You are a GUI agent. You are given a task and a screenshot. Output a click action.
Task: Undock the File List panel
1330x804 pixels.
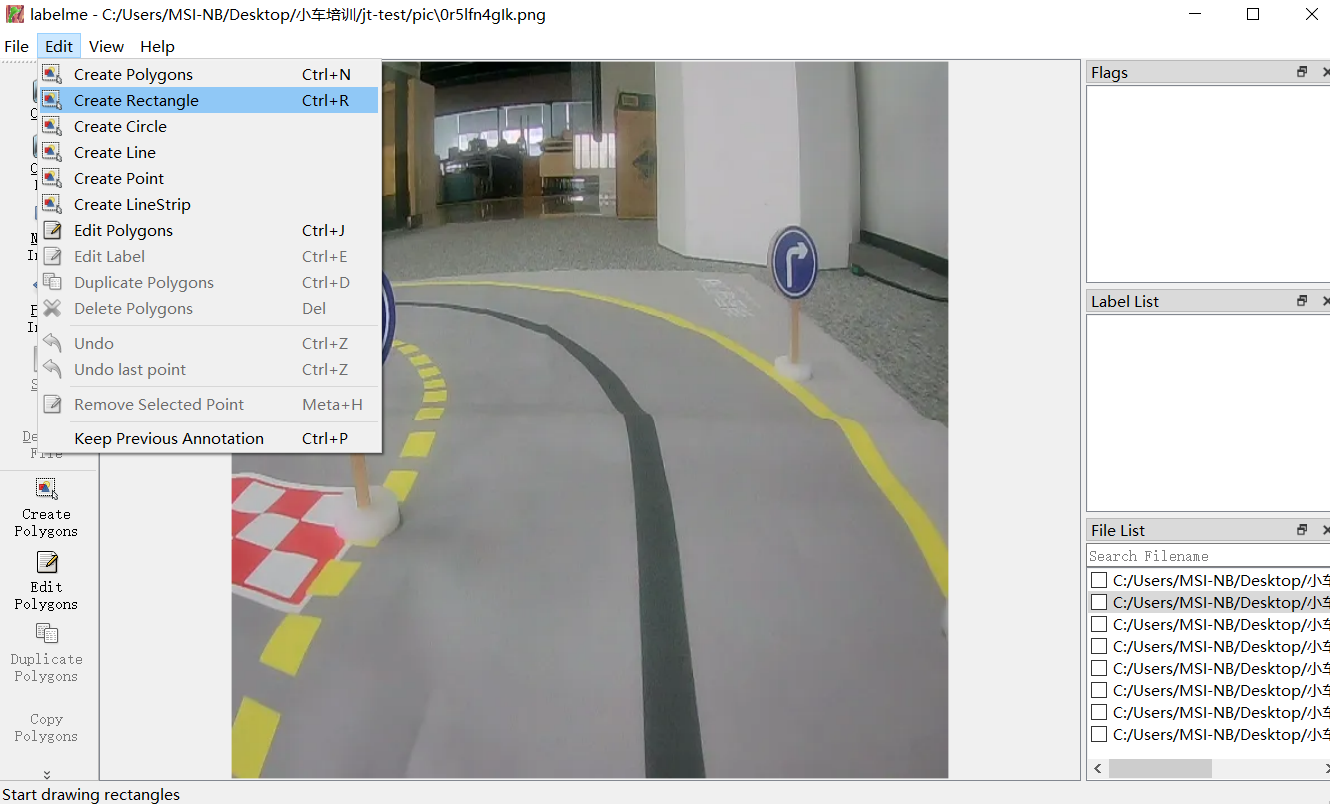click(x=1302, y=530)
